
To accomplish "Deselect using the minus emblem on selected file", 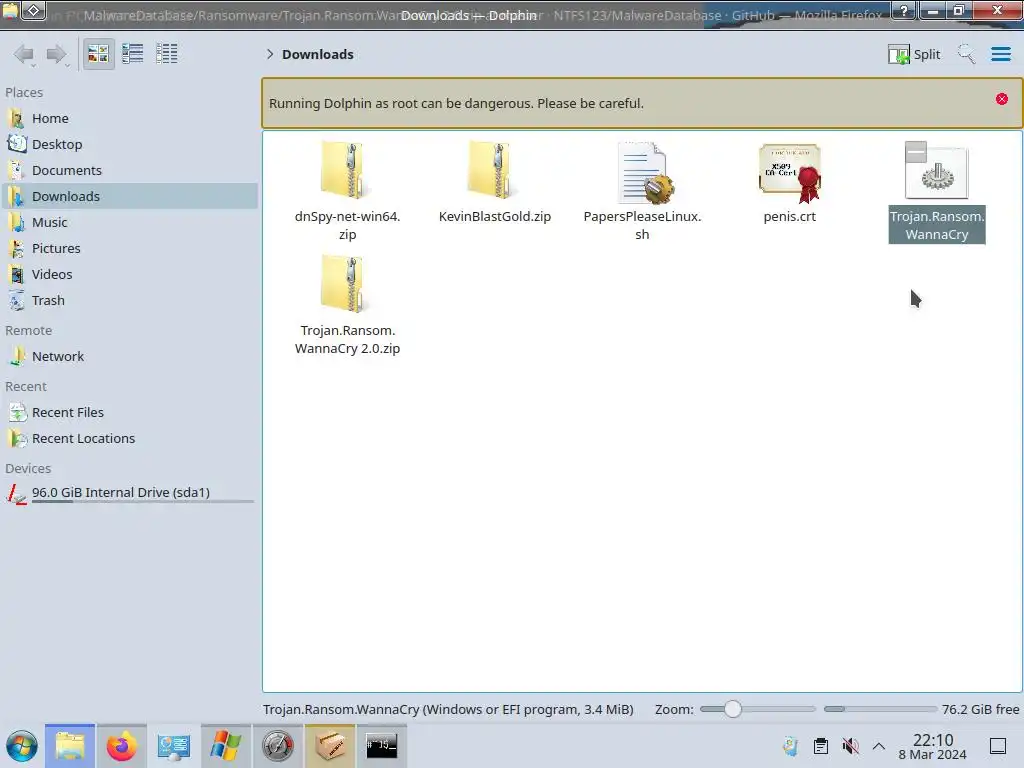I will point(916,152).
